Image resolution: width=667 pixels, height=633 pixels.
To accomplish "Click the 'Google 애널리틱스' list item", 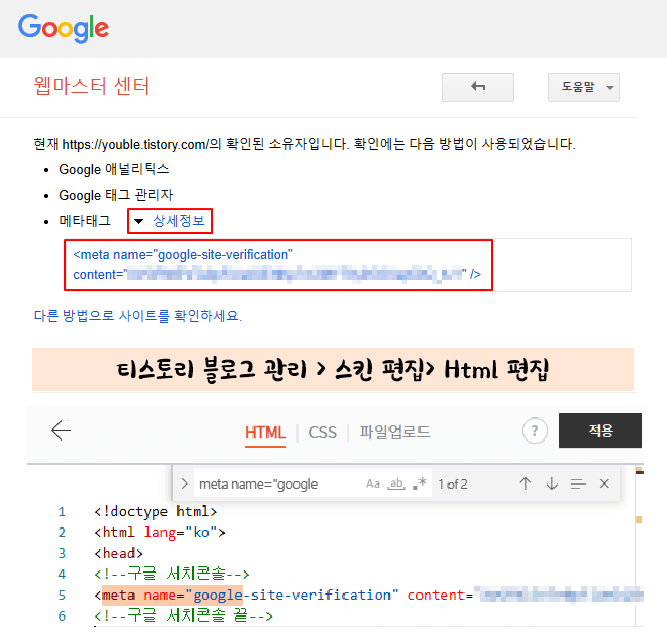I will [x=114, y=169].
